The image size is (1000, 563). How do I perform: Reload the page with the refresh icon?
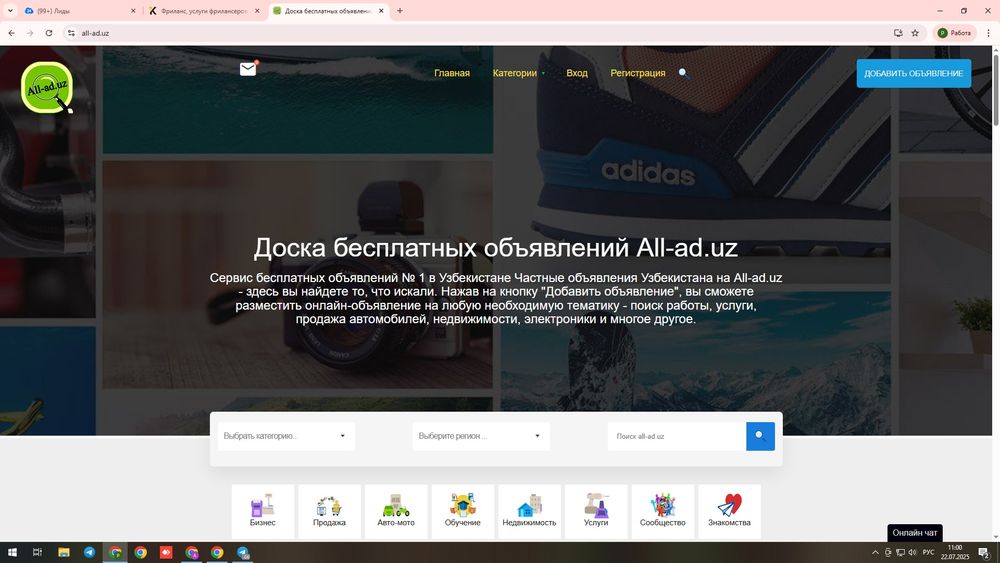click(x=48, y=33)
